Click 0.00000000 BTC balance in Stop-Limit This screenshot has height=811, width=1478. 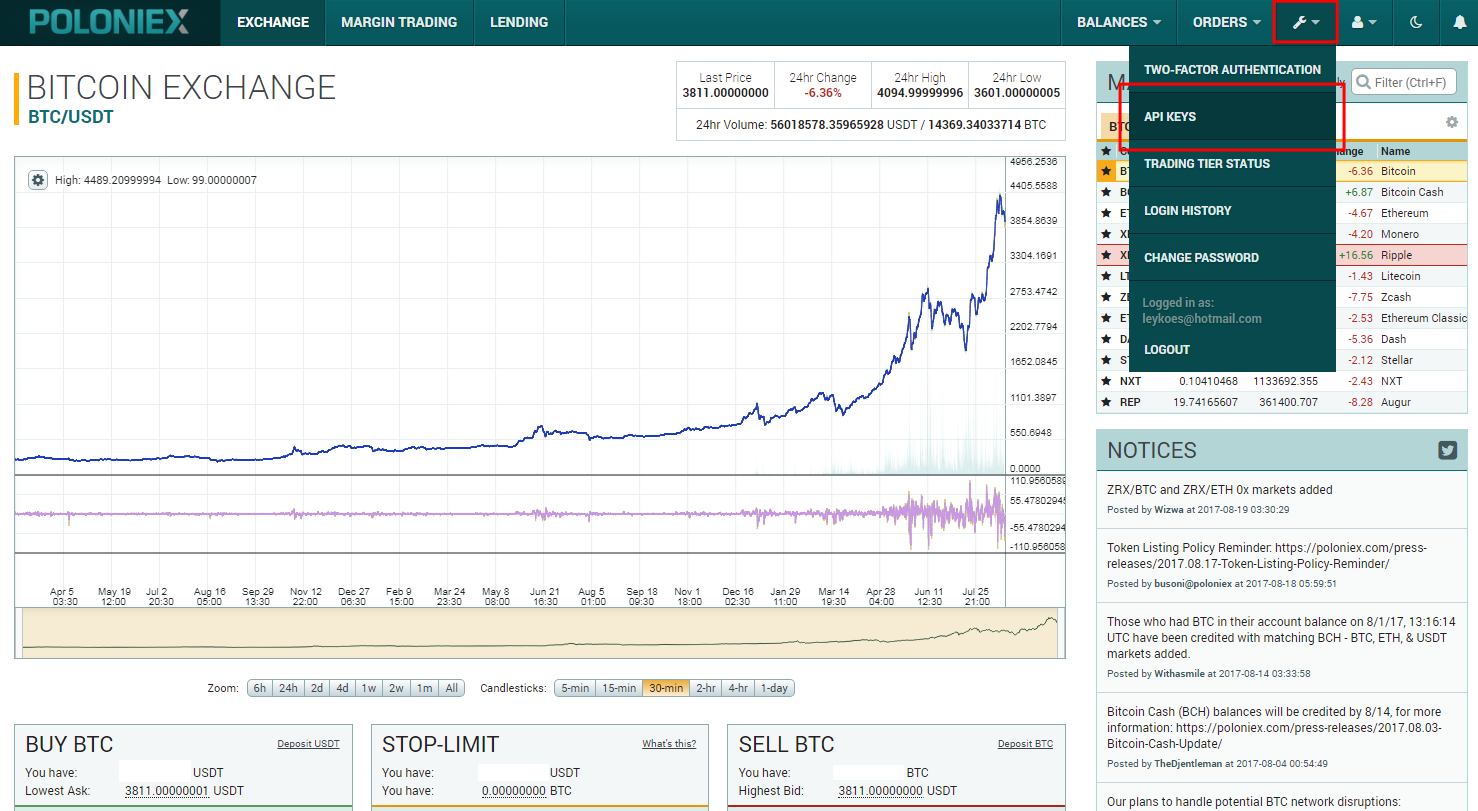pyautogui.click(x=514, y=791)
